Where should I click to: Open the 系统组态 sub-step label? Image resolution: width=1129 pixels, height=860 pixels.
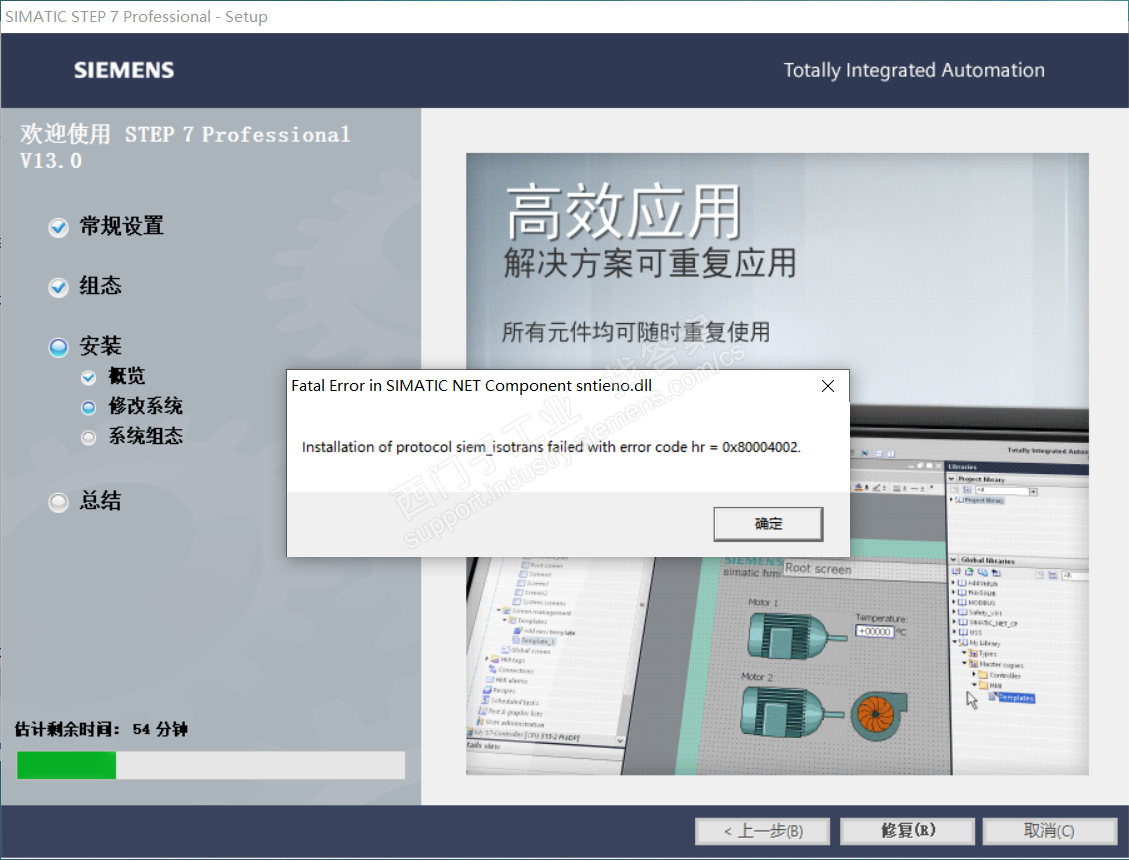[x=145, y=436]
